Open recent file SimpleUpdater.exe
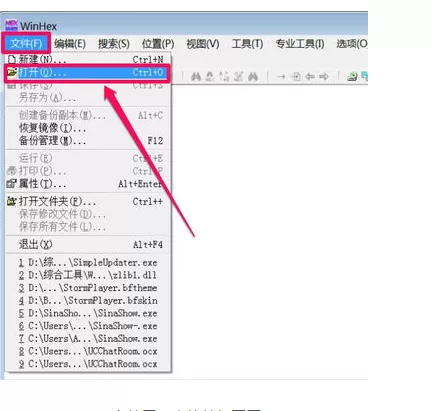Screen dimensions: 432x411 88,262
